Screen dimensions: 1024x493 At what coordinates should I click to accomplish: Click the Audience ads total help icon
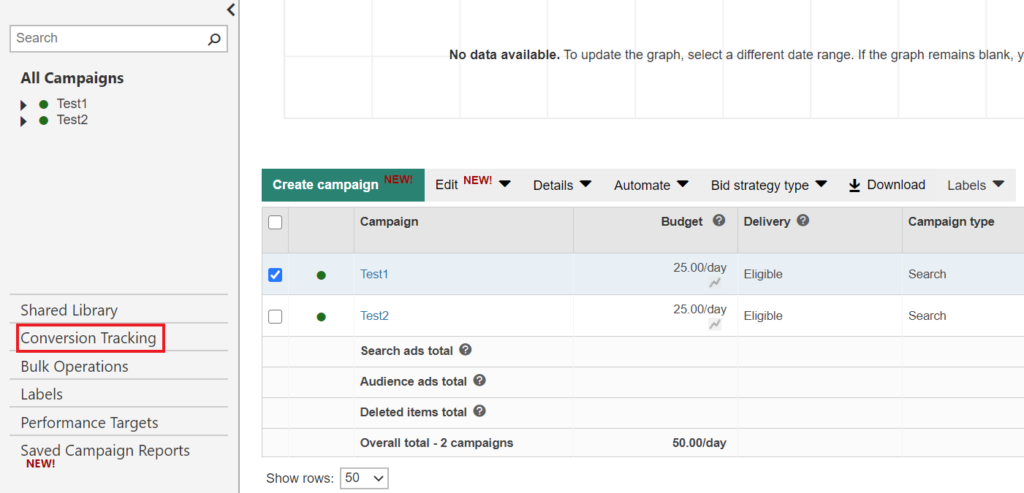[479, 381]
